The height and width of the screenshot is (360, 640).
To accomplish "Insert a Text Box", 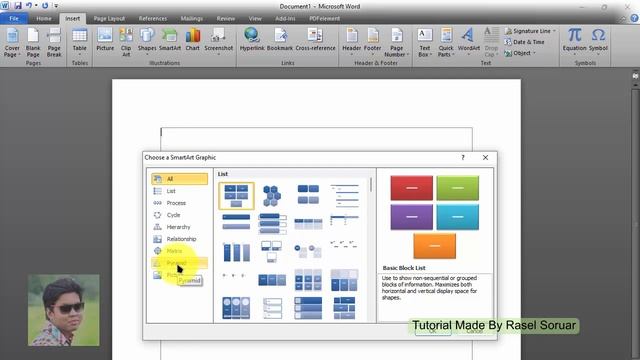I will [x=424, y=42].
